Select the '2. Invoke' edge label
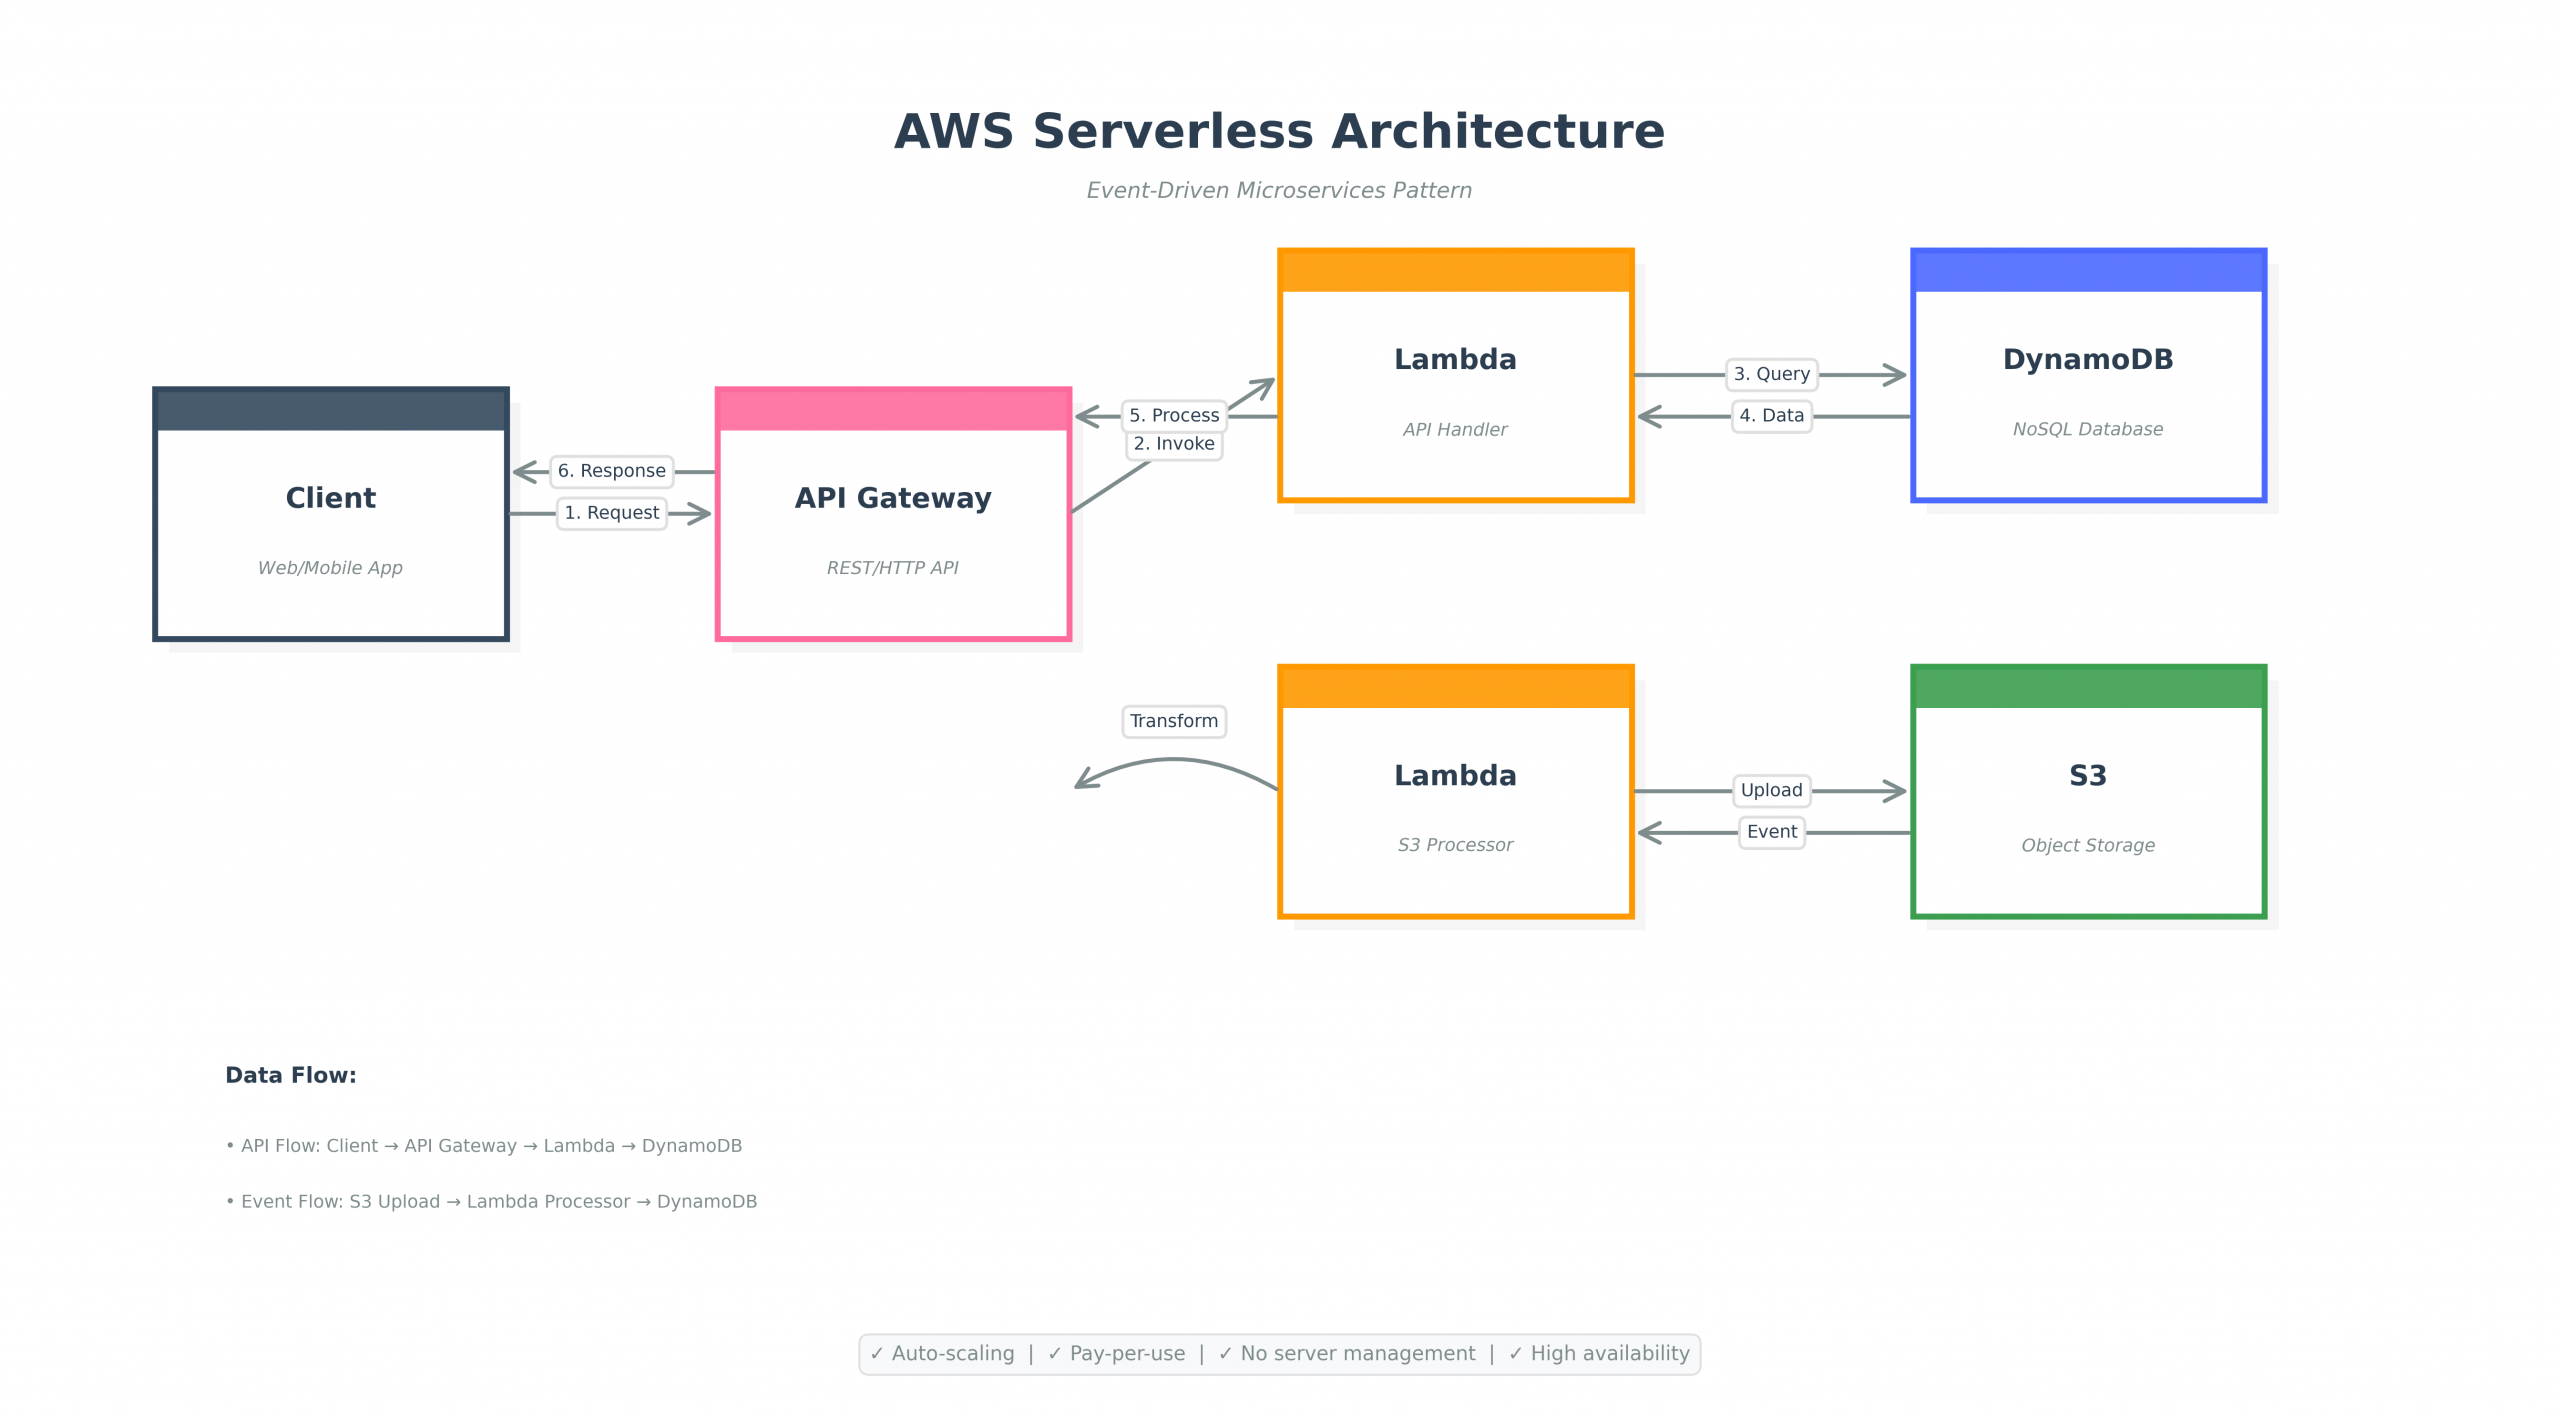Screen dimensions: 2560x1416 1174,444
